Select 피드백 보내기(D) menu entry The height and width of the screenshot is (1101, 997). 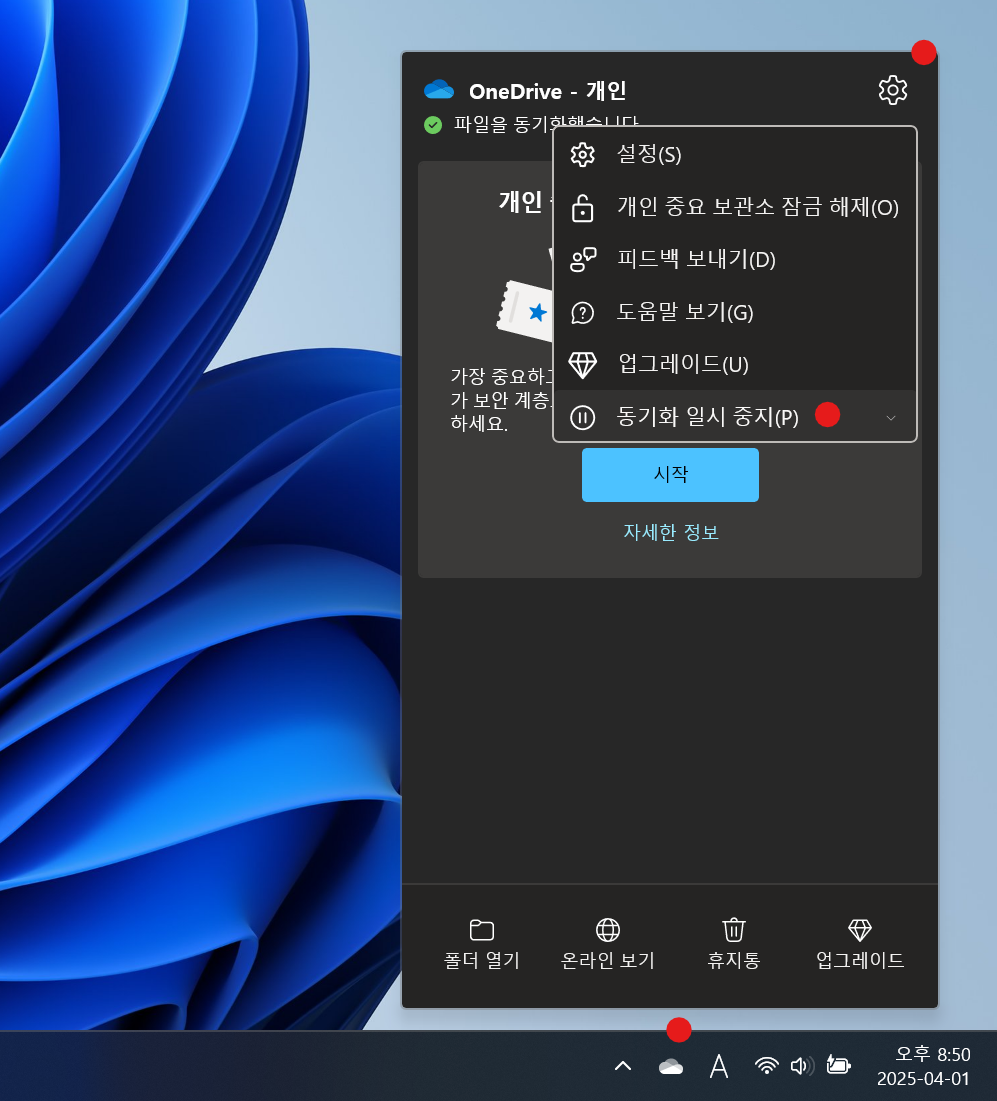click(734, 260)
